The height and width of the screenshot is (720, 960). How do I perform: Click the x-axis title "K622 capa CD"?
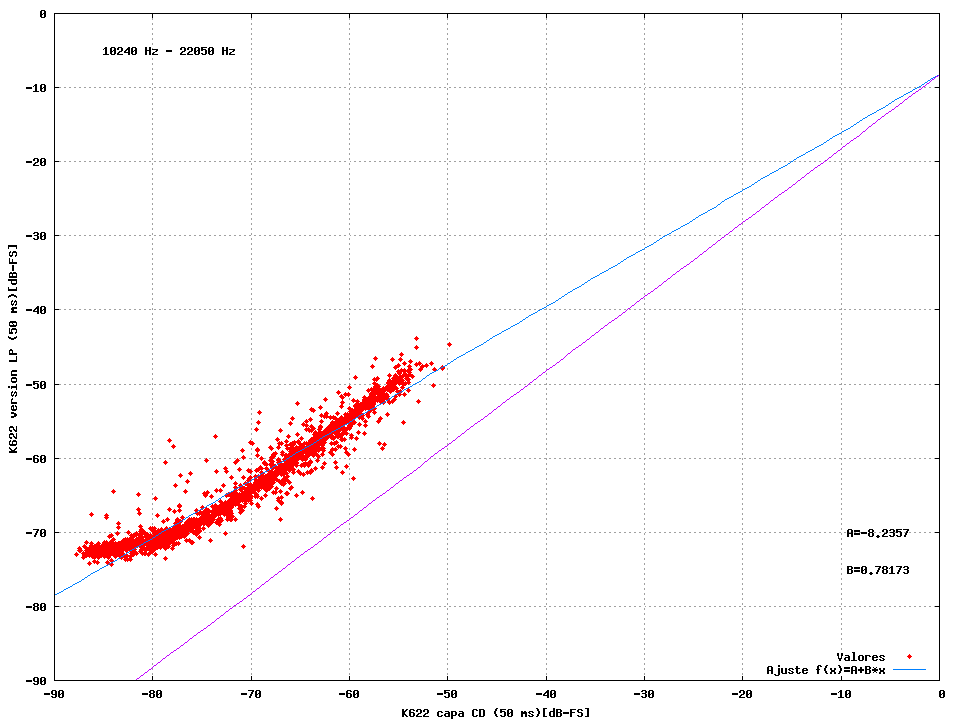pyautogui.click(x=495, y=713)
